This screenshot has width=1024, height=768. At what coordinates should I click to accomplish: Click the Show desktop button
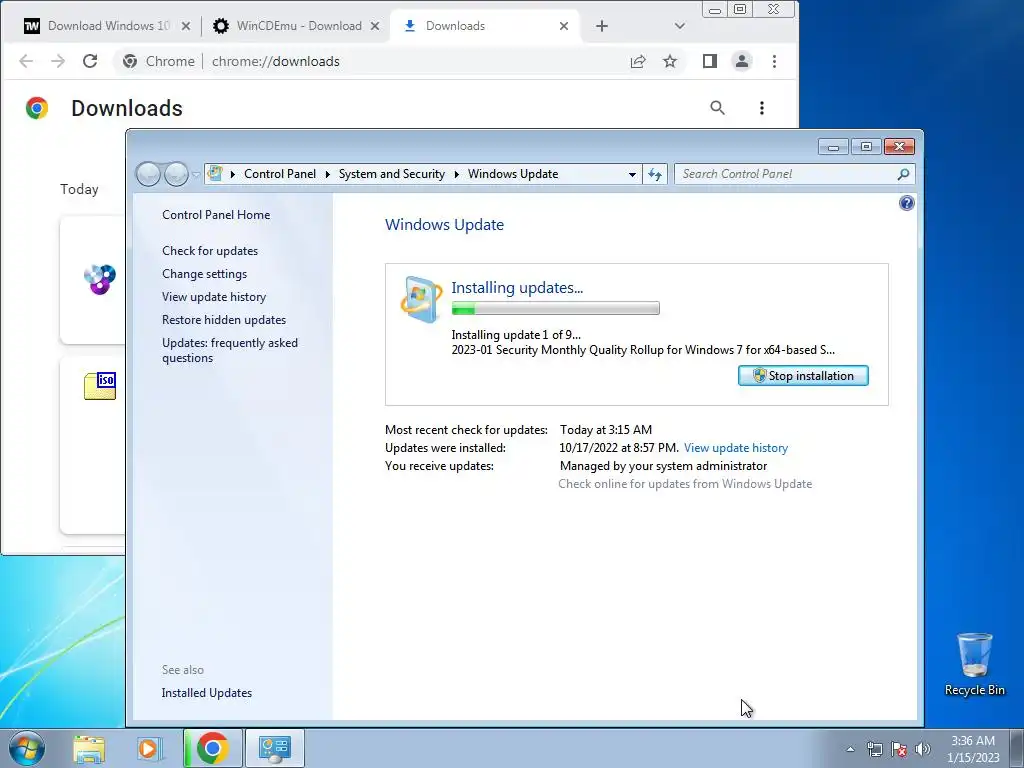pyautogui.click(x=1017, y=748)
